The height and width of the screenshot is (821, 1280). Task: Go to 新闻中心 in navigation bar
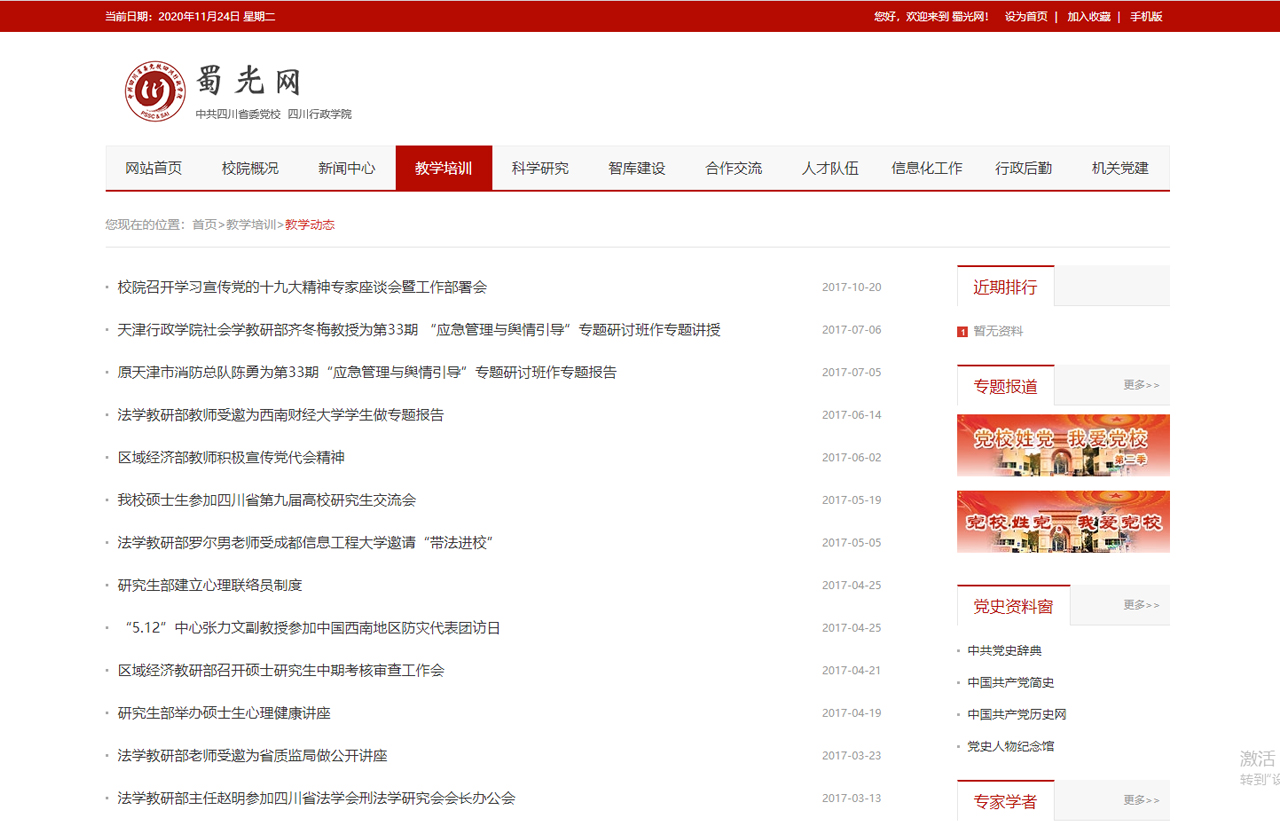(x=347, y=168)
